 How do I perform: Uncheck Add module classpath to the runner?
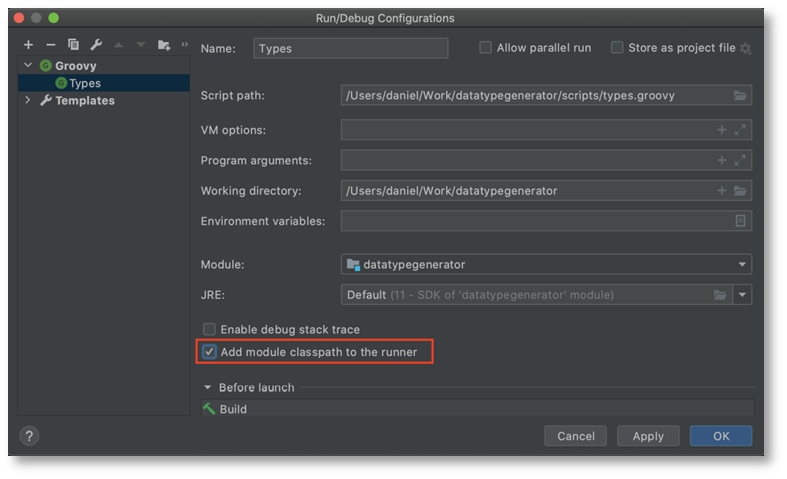(x=209, y=352)
